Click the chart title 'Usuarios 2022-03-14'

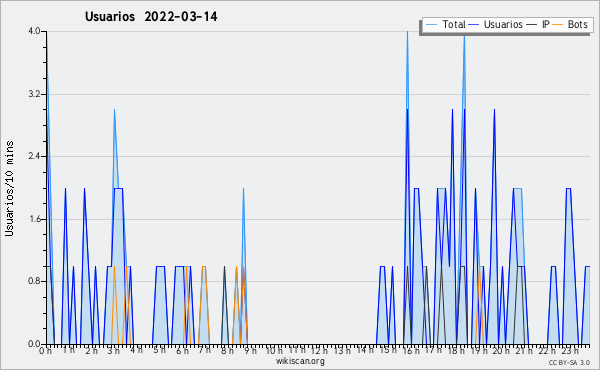(151, 17)
